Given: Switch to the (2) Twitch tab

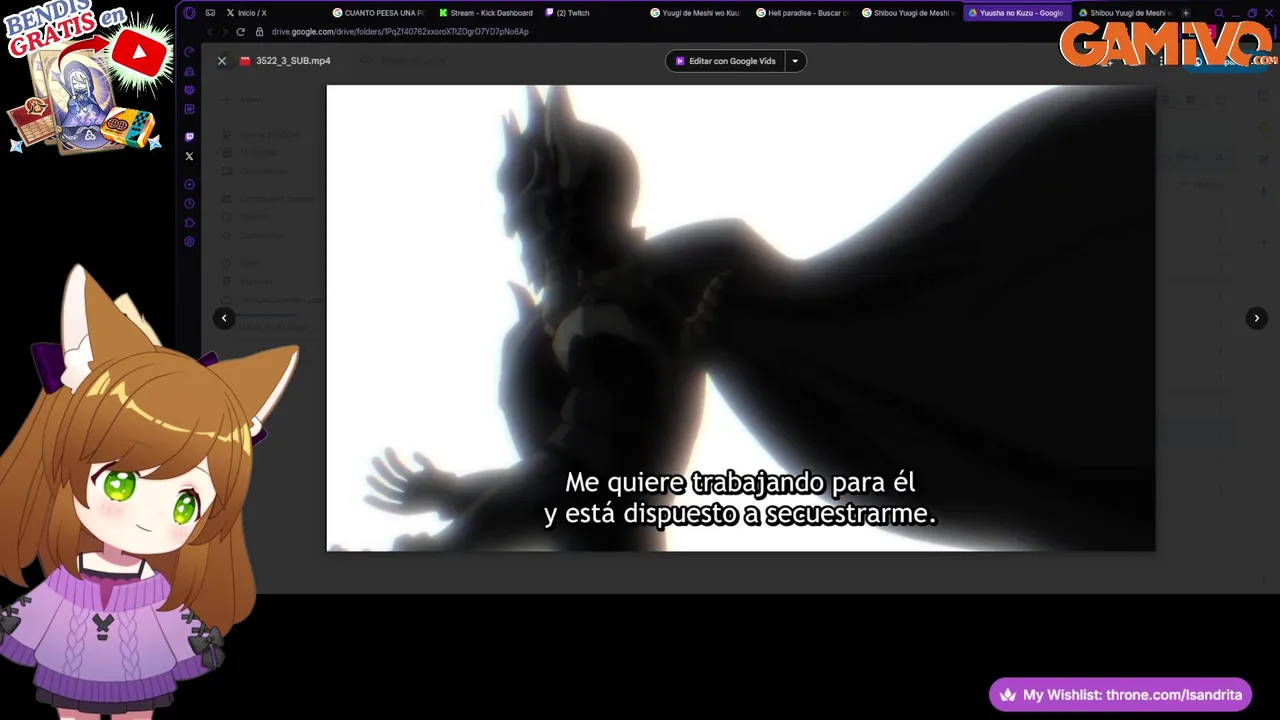Looking at the screenshot, I should pos(592,13).
